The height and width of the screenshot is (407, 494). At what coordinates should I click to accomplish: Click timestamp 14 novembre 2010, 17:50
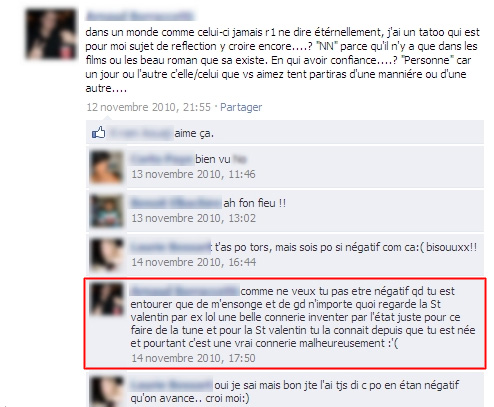tap(193, 358)
